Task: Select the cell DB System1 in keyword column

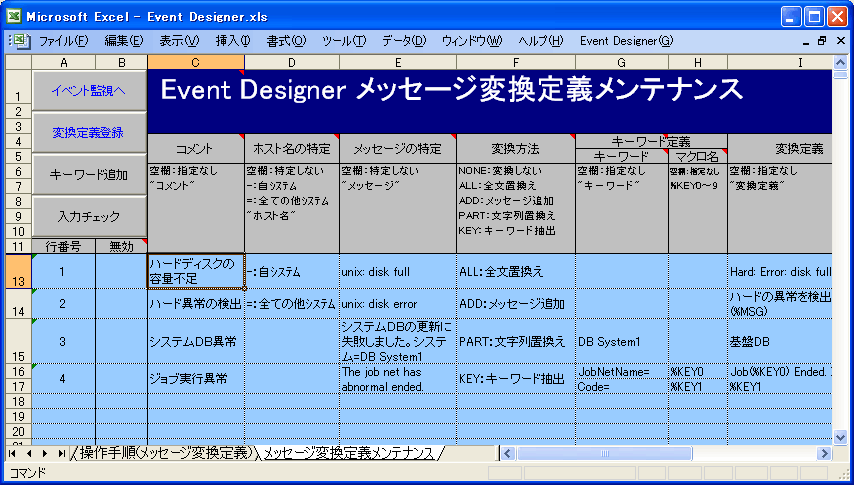Action: [622, 342]
